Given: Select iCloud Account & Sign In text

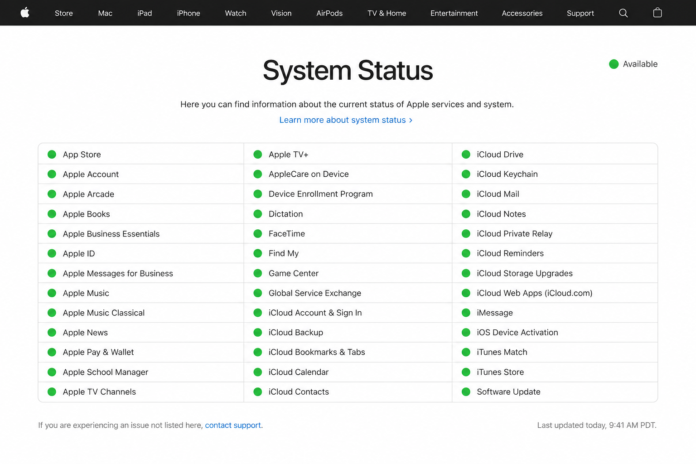Looking at the screenshot, I should pyautogui.click(x=315, y=313).
